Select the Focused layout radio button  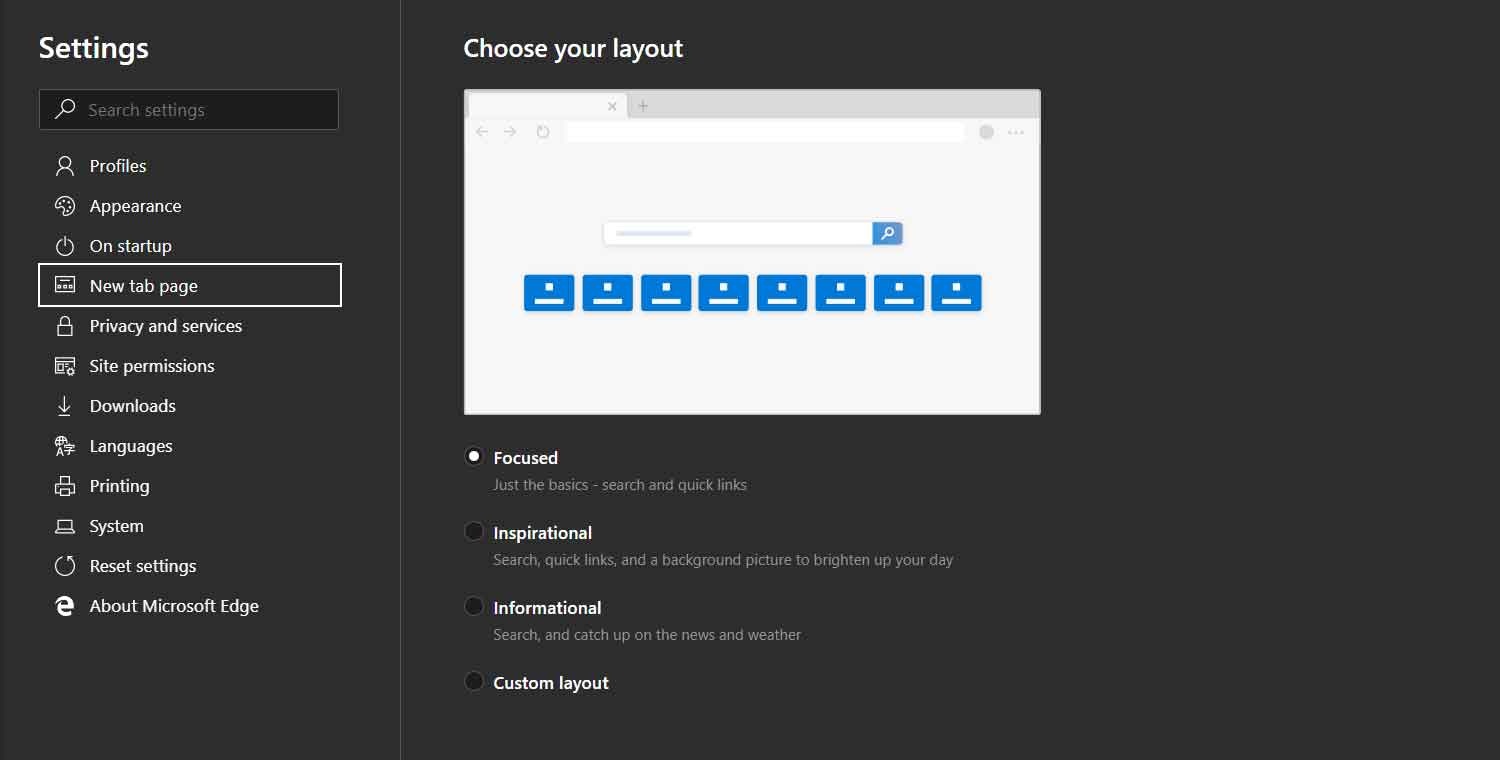474,457
